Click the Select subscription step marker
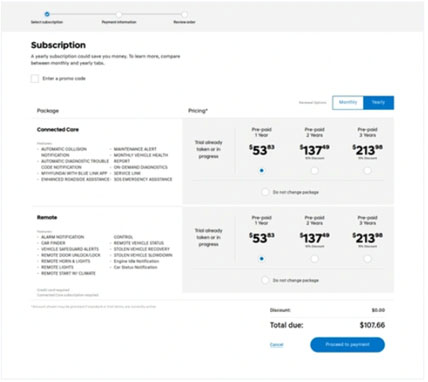 tap(47, 14)
